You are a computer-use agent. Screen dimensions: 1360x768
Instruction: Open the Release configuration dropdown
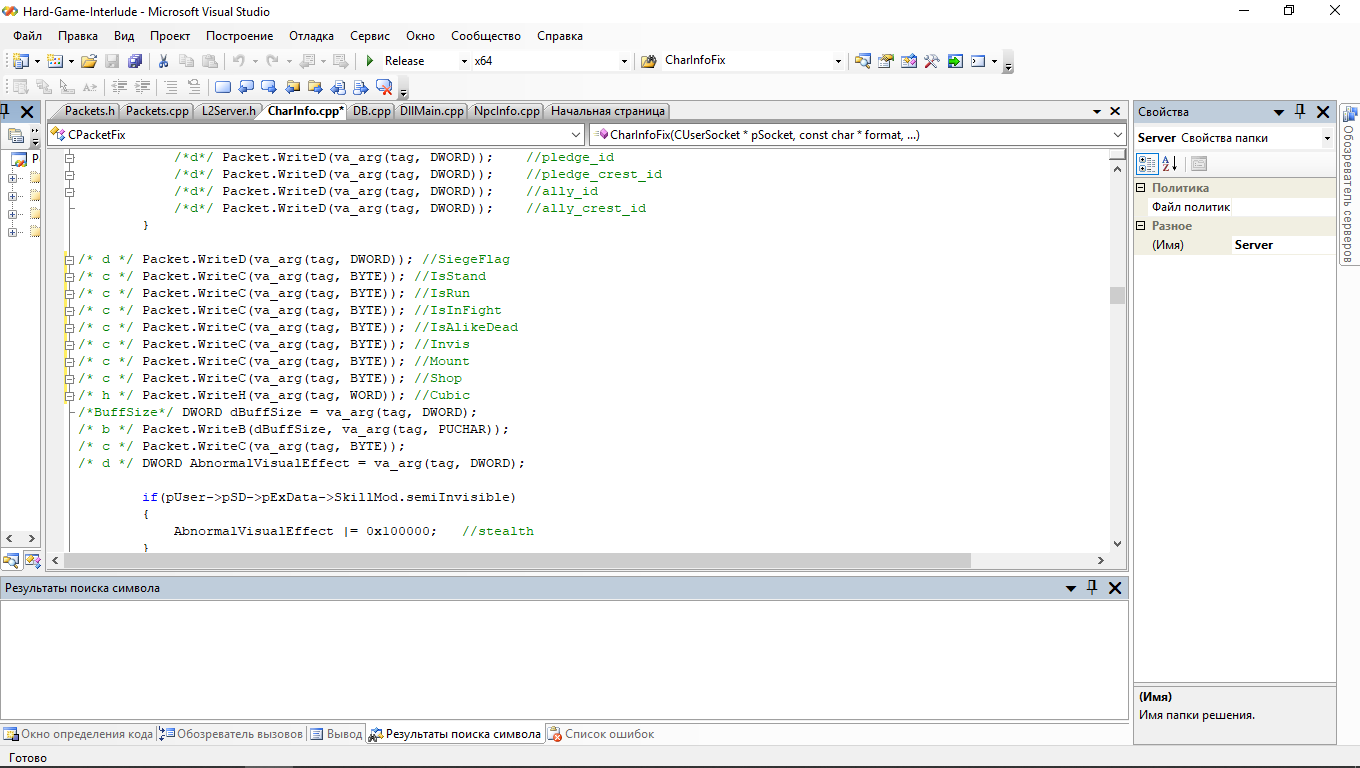tap(464, 61)
